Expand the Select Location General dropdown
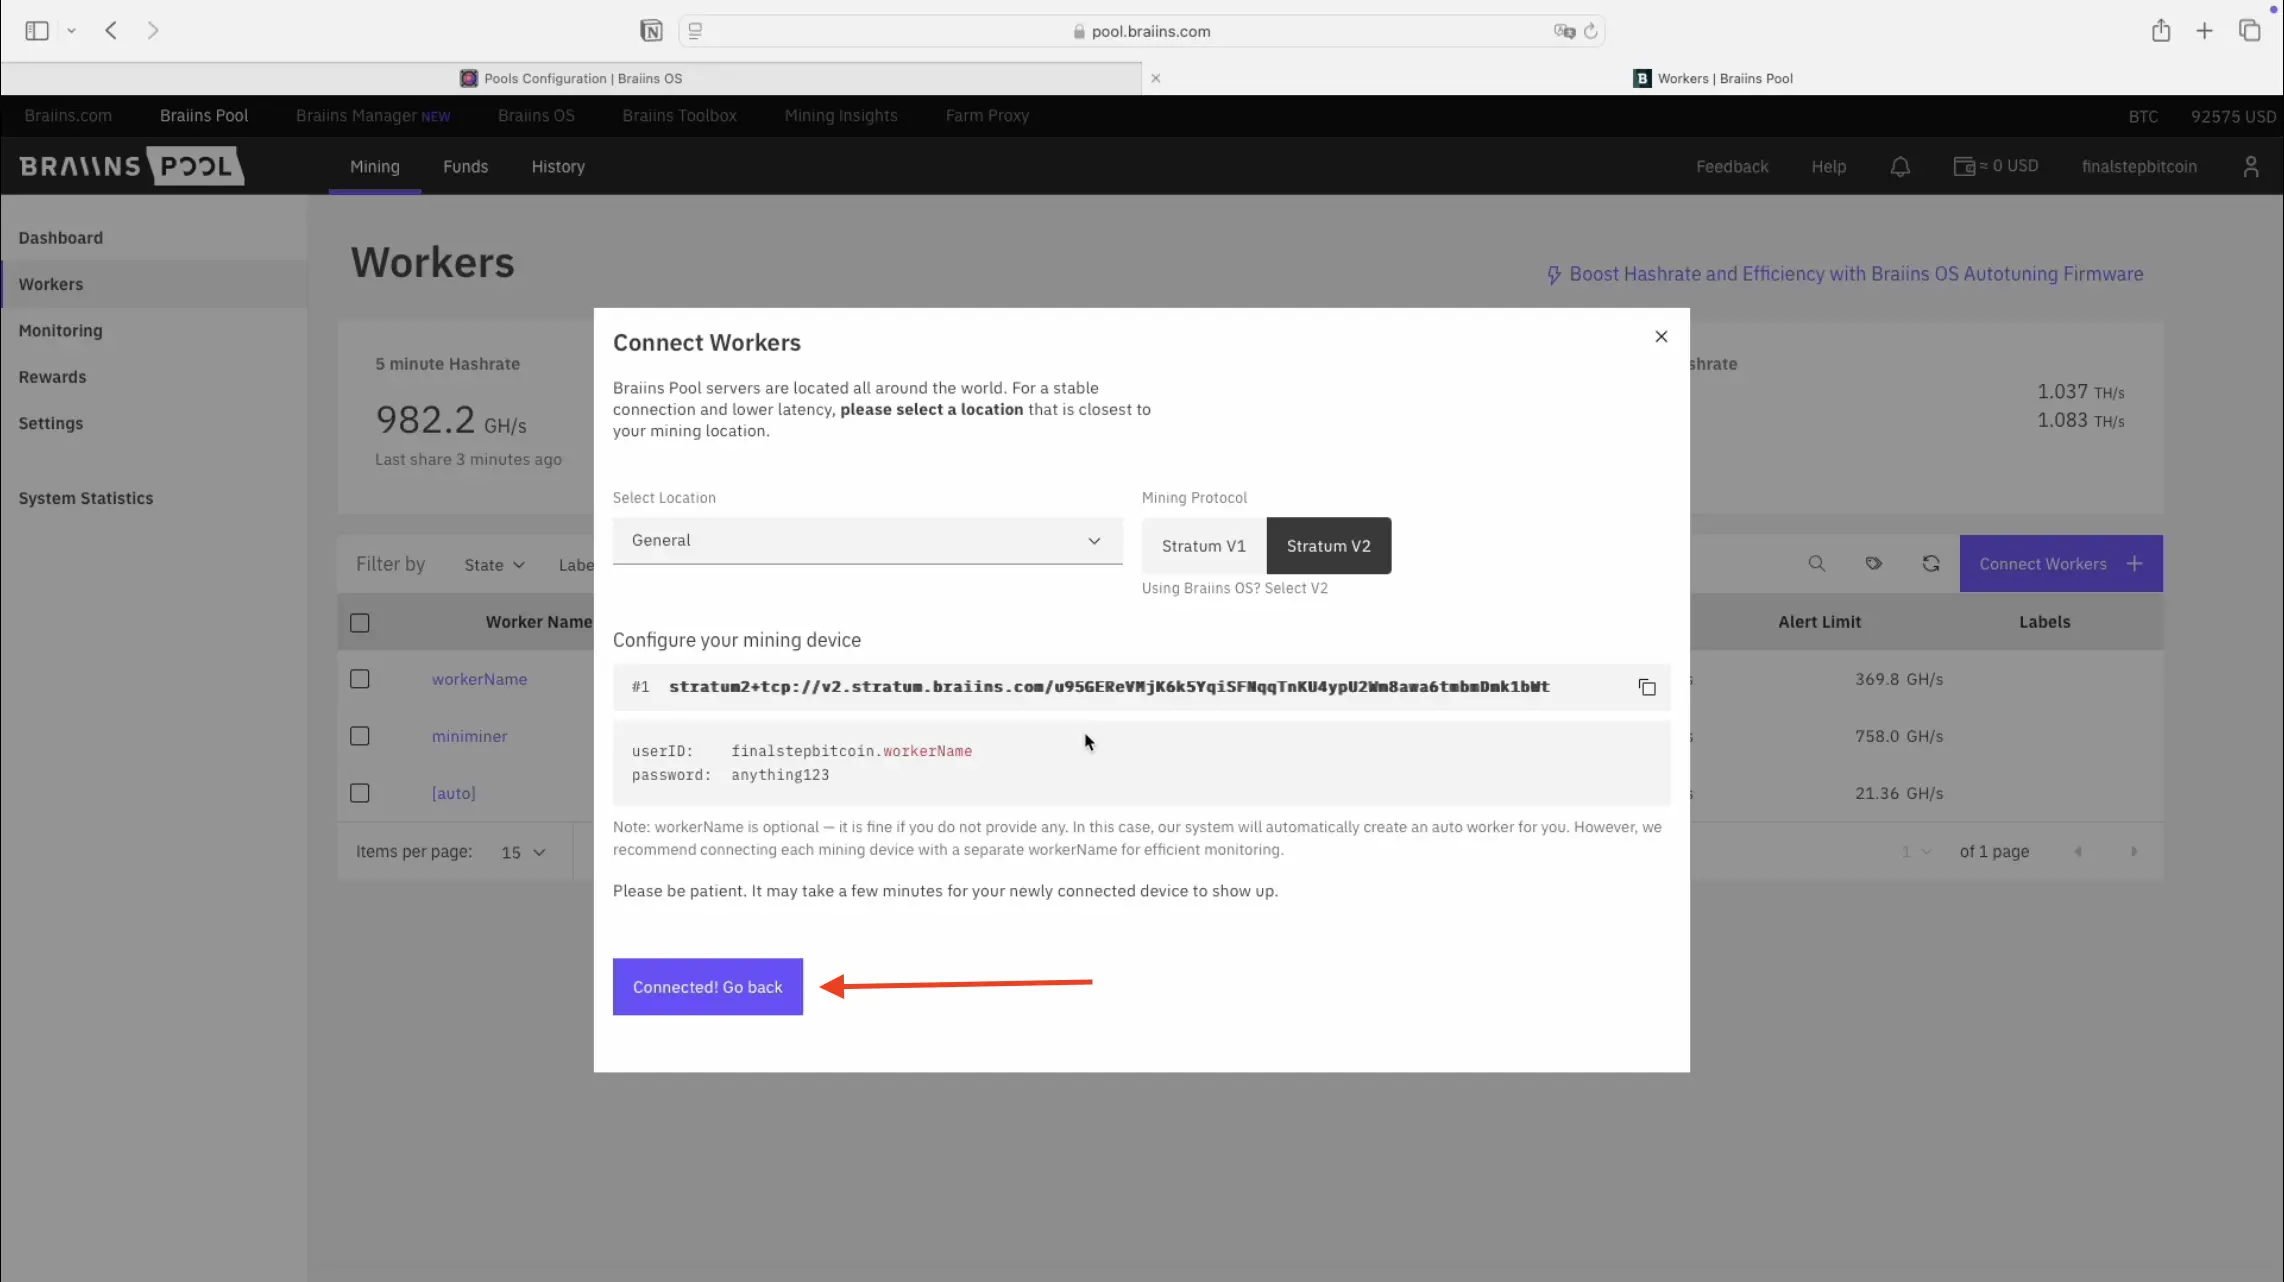This screenshot has width=2284, height=1282. coord(867,541)
